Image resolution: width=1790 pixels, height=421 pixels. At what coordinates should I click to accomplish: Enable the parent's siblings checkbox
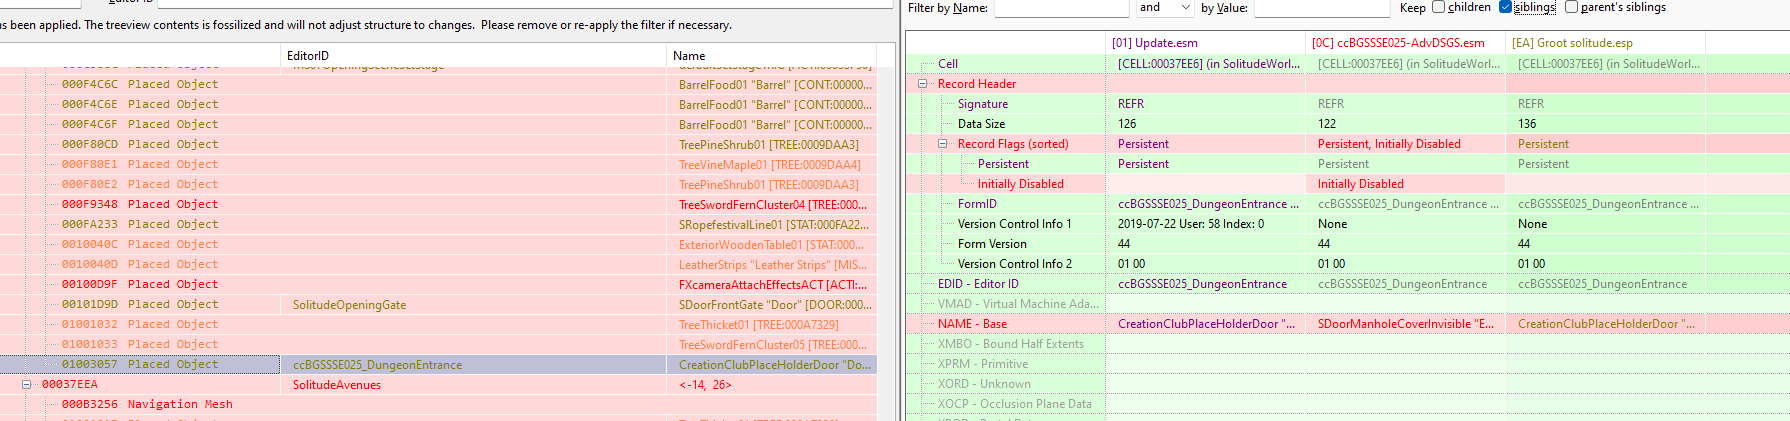(1571, 7)
